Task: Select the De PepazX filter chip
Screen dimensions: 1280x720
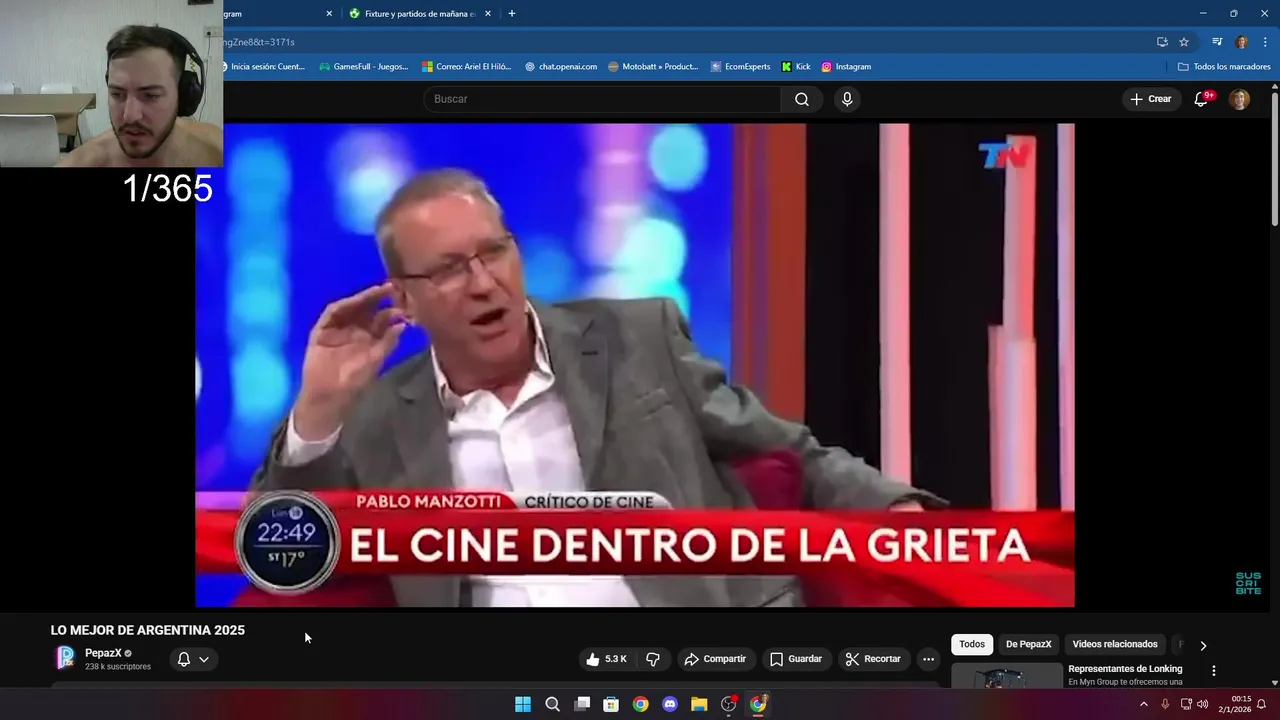Action: [x=1028, y=644]
